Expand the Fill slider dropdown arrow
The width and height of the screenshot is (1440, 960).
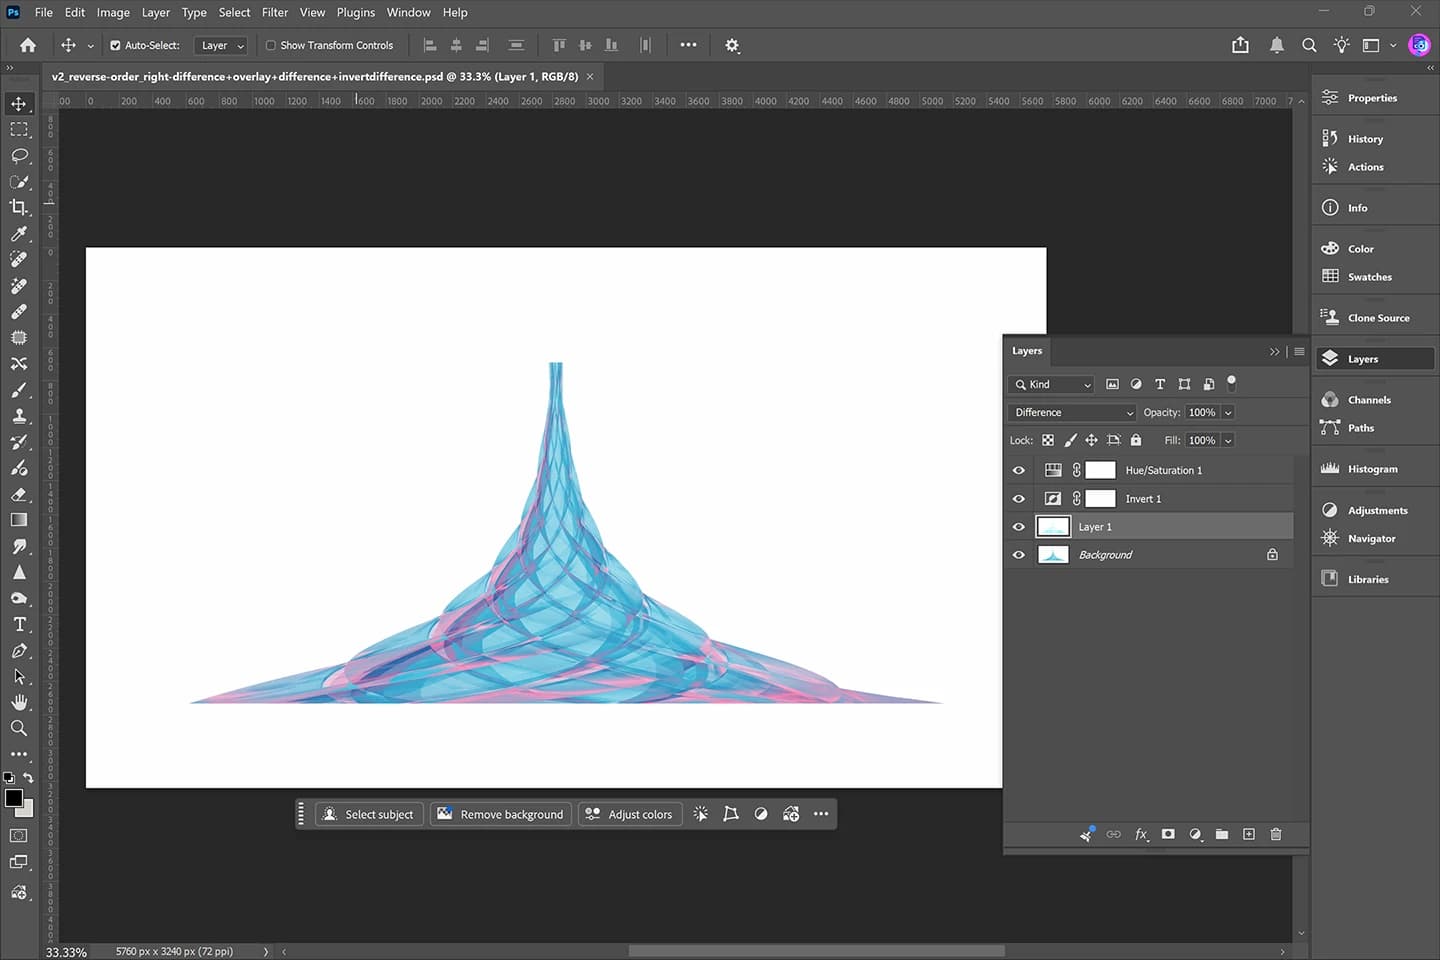click(1228, 440)
